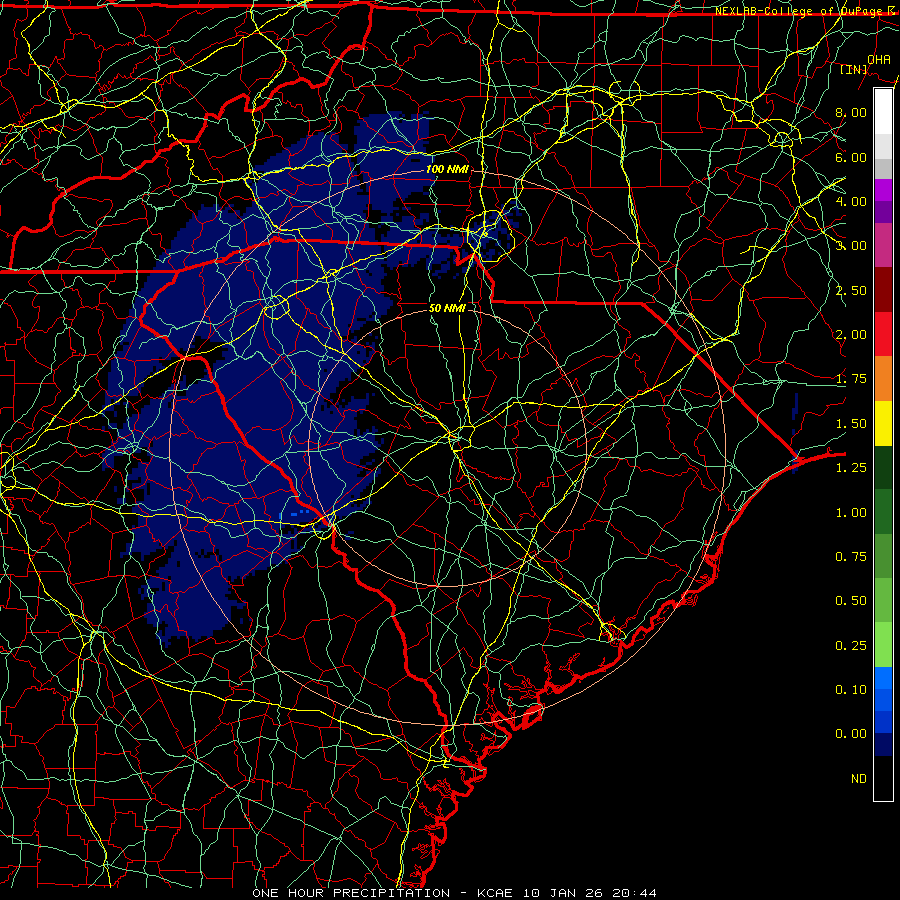Click the 0.75 legend value

click(x=851, y=557)
